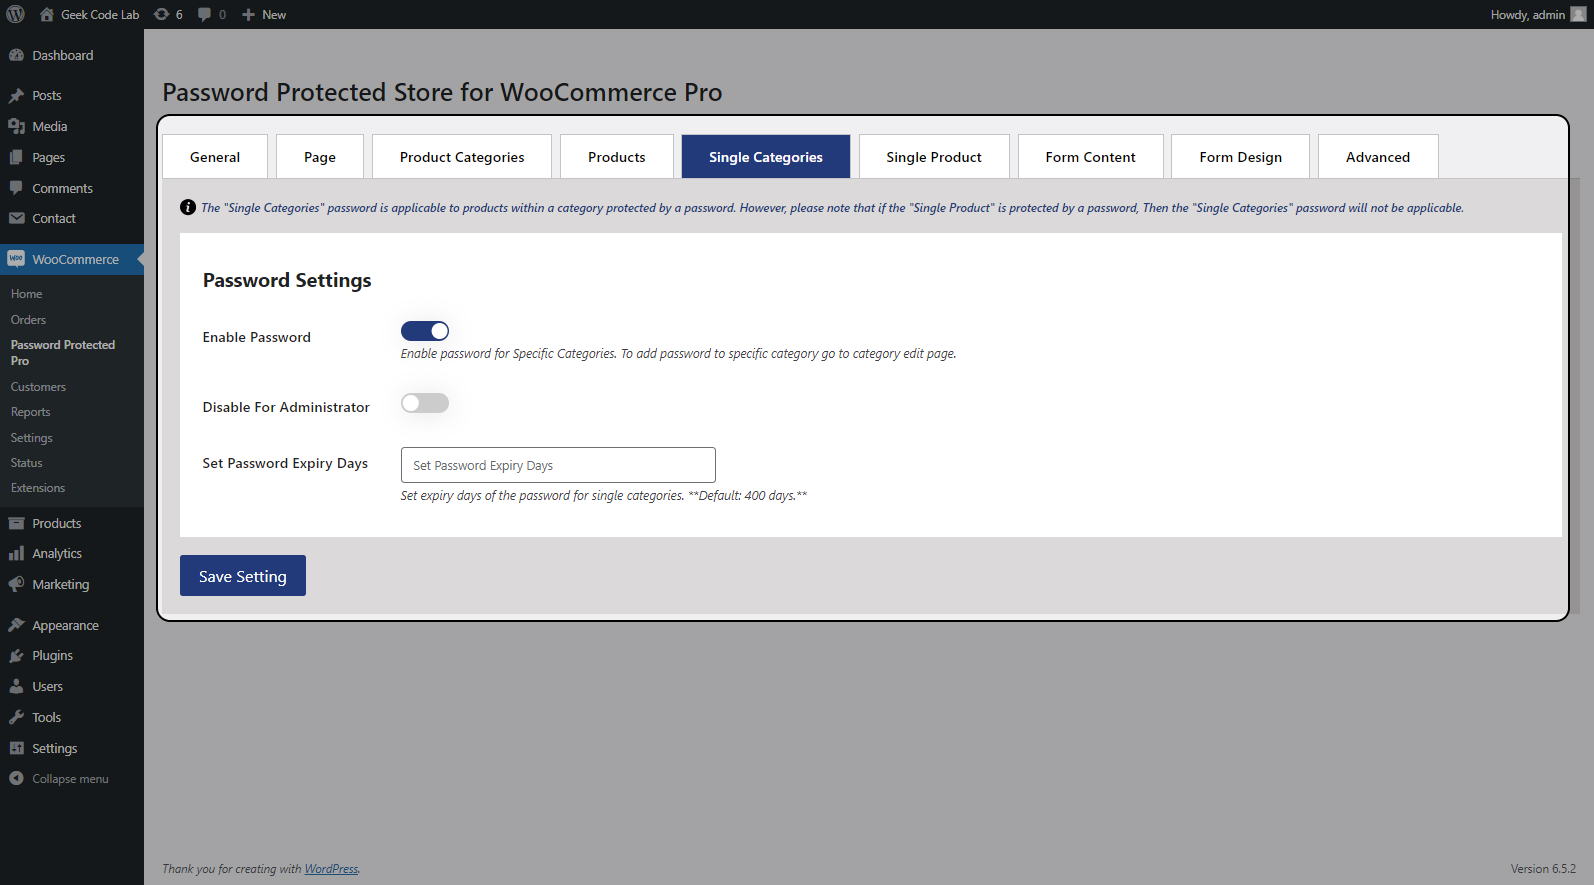This screenshot has width=1594, height=885.
Task: Click the Pages icon in sidebar
Action: [16, 157]
